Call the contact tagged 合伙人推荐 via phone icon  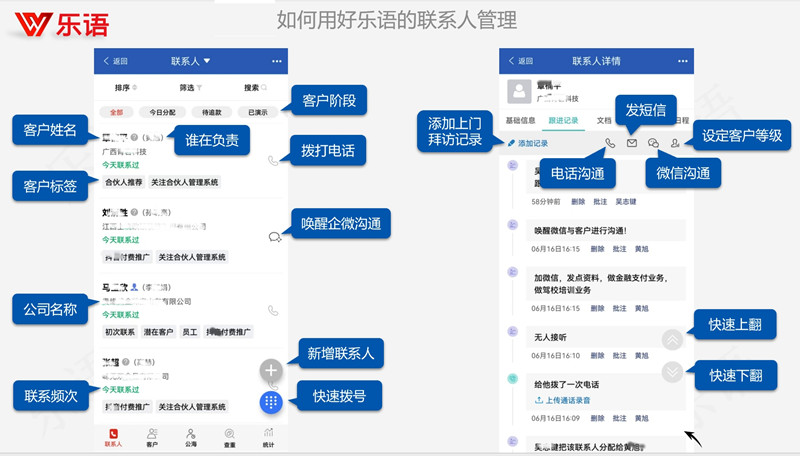pyautogui.click(x=273, y=161)
